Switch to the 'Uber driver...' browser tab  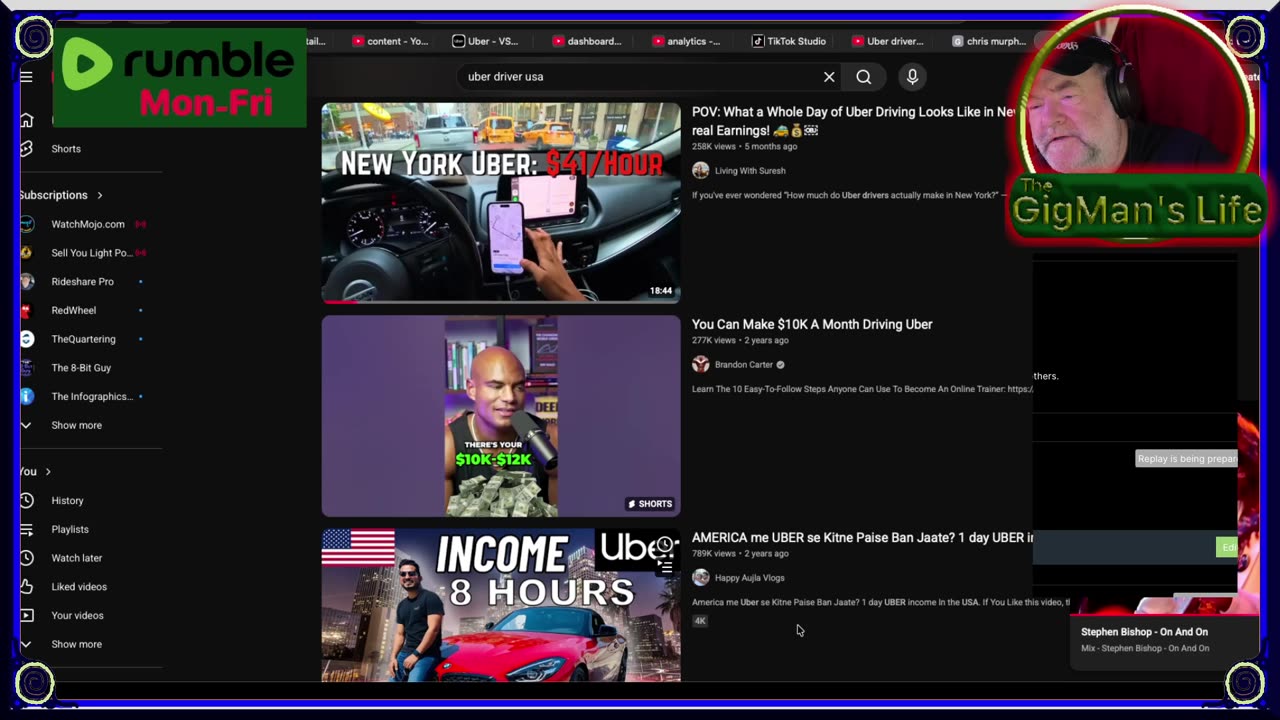click(x=888, y=41)
